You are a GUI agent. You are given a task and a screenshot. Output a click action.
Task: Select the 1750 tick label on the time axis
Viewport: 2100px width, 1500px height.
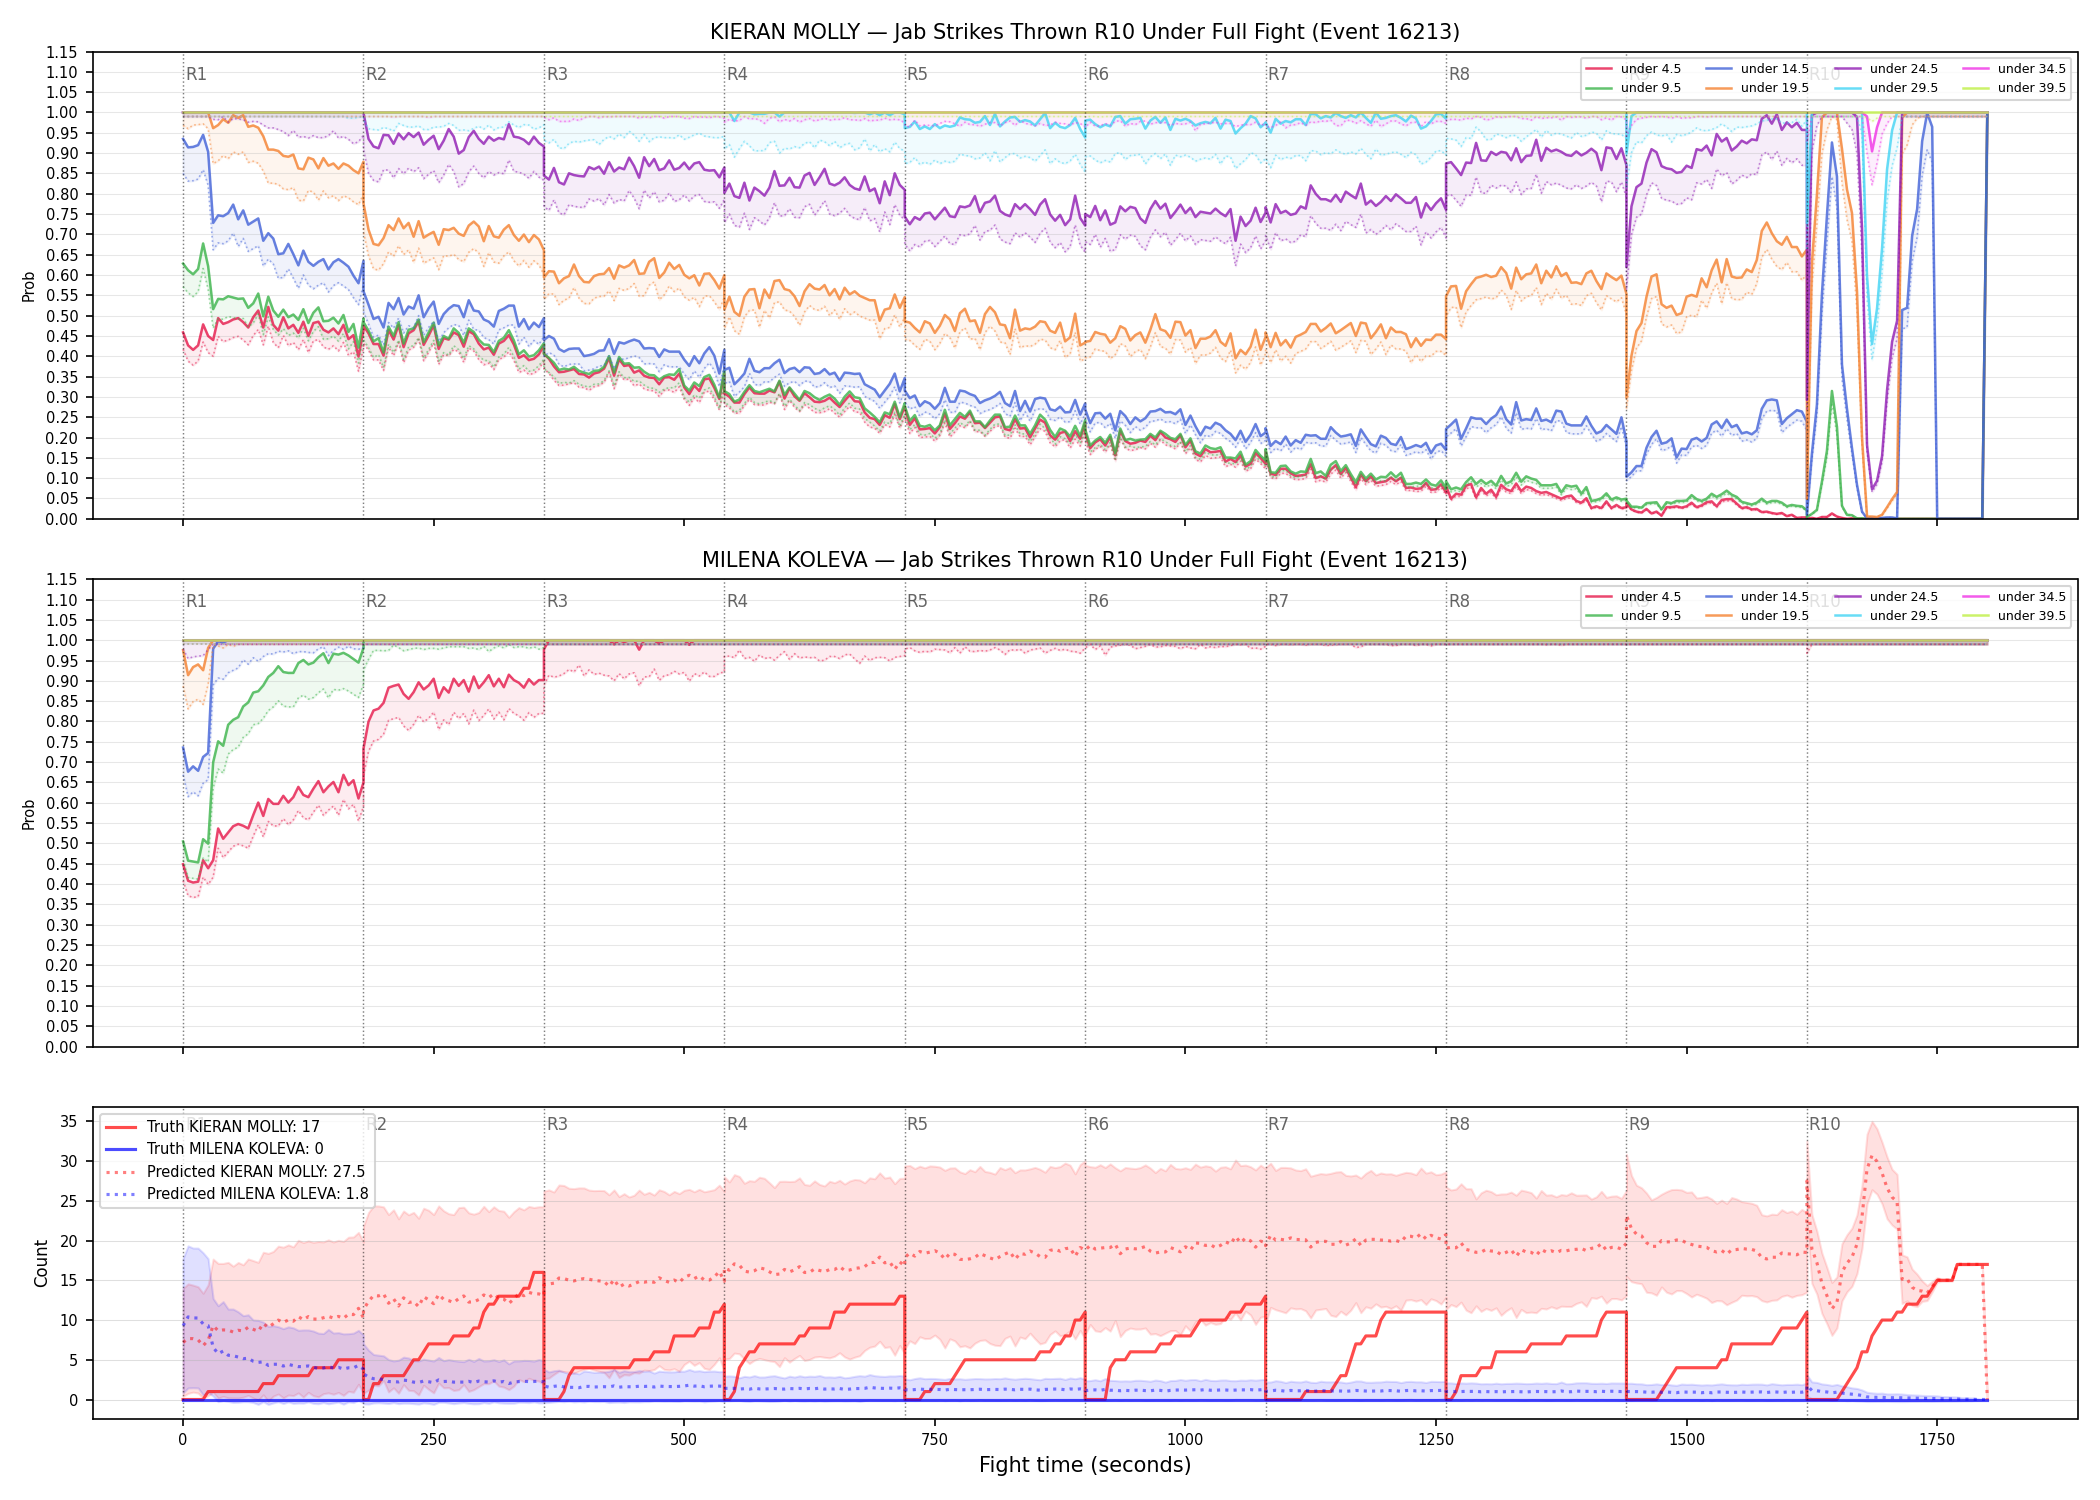(x=1937, y=1440)
